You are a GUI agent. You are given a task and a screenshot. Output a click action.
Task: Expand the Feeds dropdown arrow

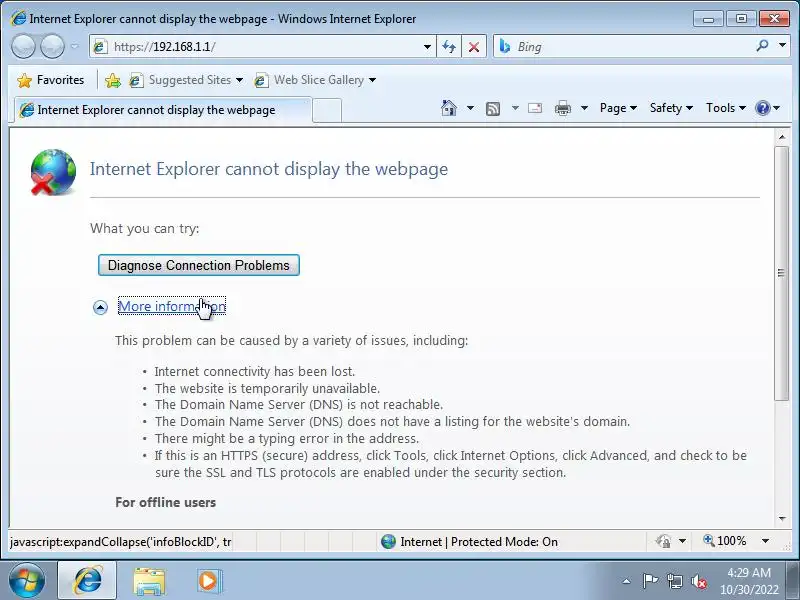tap(515, 108)
